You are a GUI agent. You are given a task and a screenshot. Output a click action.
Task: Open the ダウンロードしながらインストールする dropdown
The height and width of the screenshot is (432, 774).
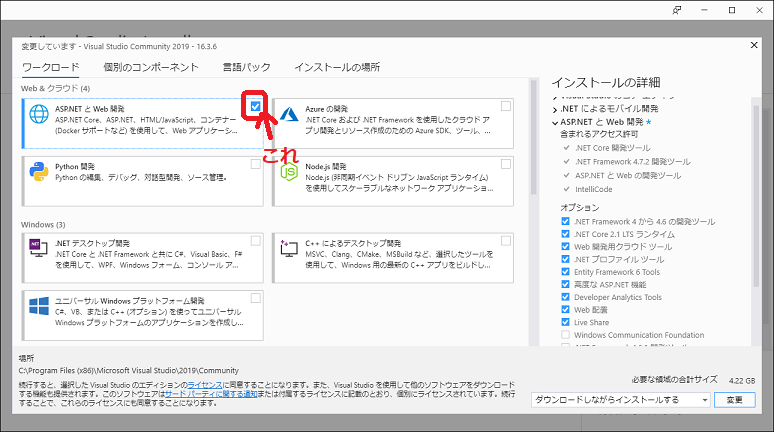pos(621,400)
